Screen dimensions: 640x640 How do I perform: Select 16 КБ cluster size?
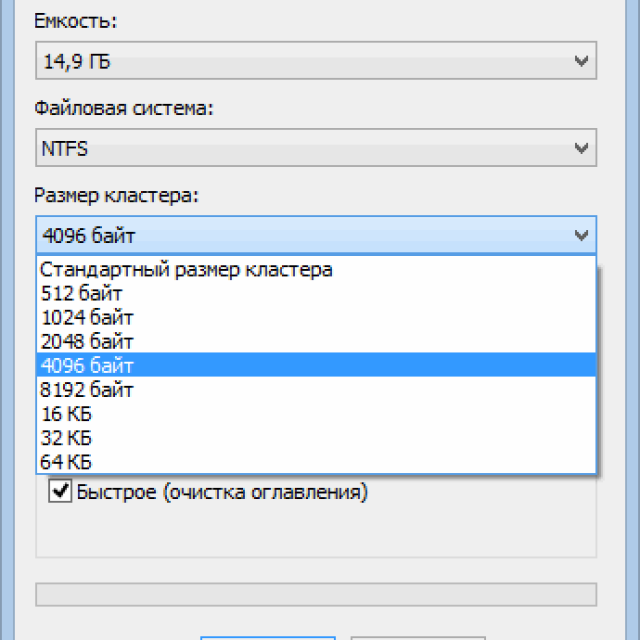[x=316, y=413]
